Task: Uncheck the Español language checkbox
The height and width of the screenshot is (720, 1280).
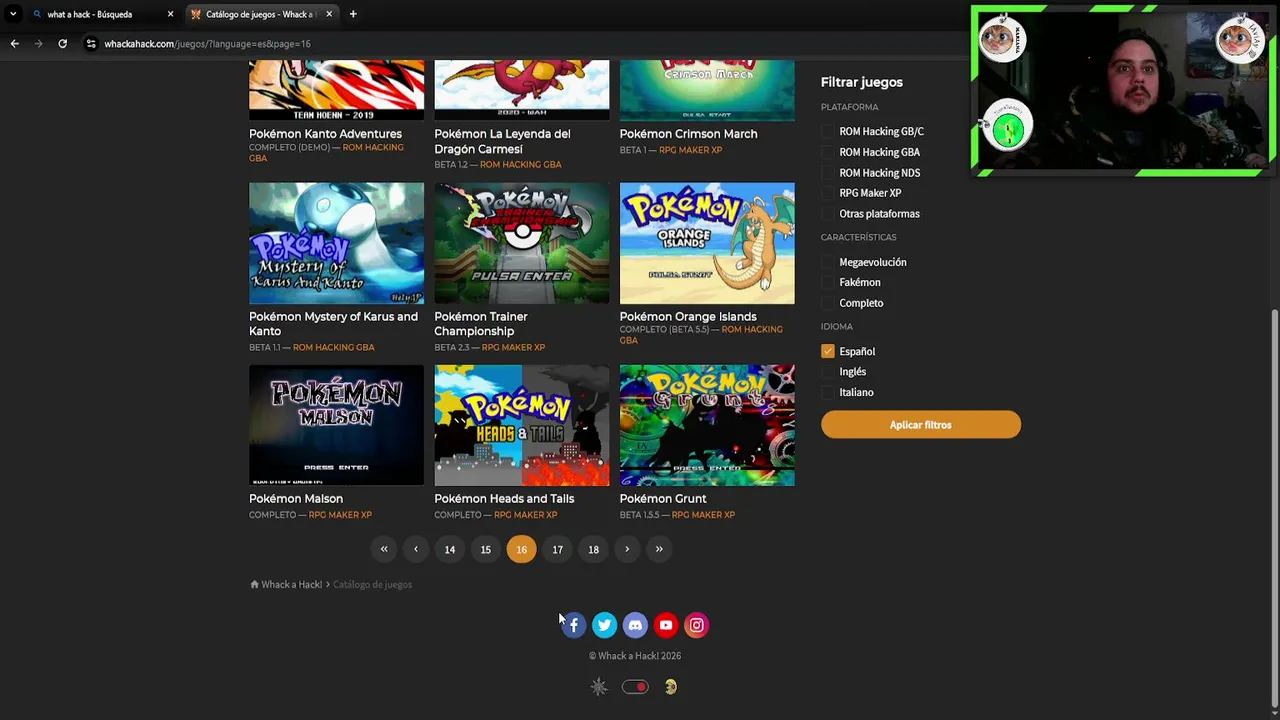Action: coord(828,351)
